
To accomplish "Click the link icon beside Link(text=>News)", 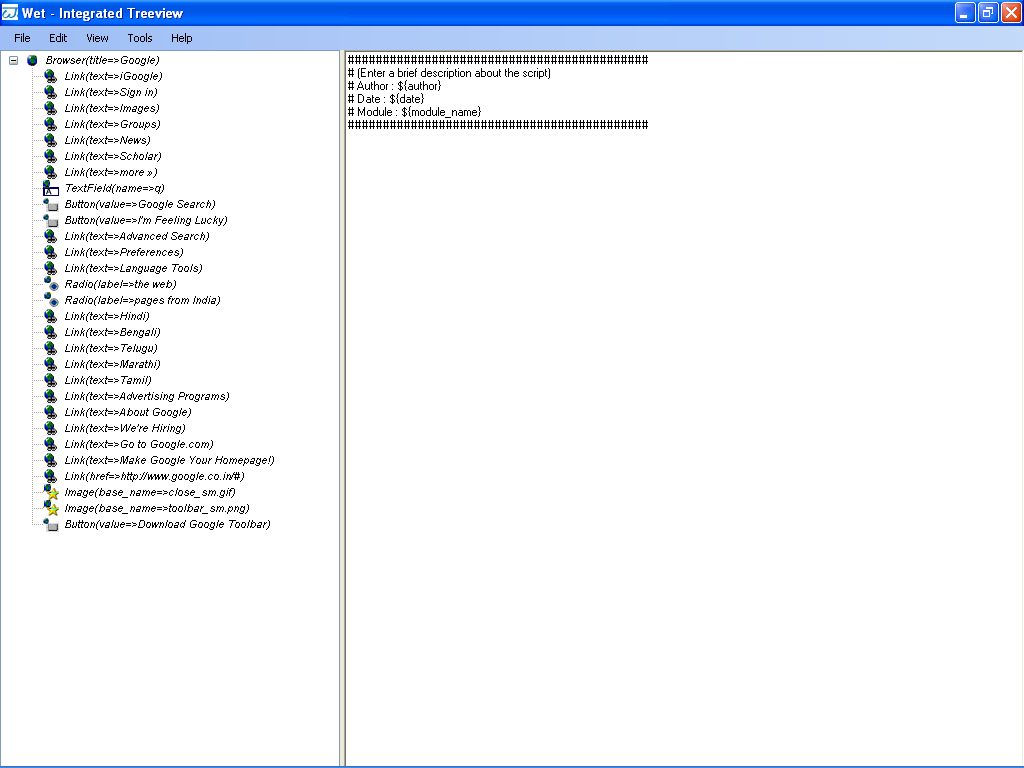I will click(50, 140).
